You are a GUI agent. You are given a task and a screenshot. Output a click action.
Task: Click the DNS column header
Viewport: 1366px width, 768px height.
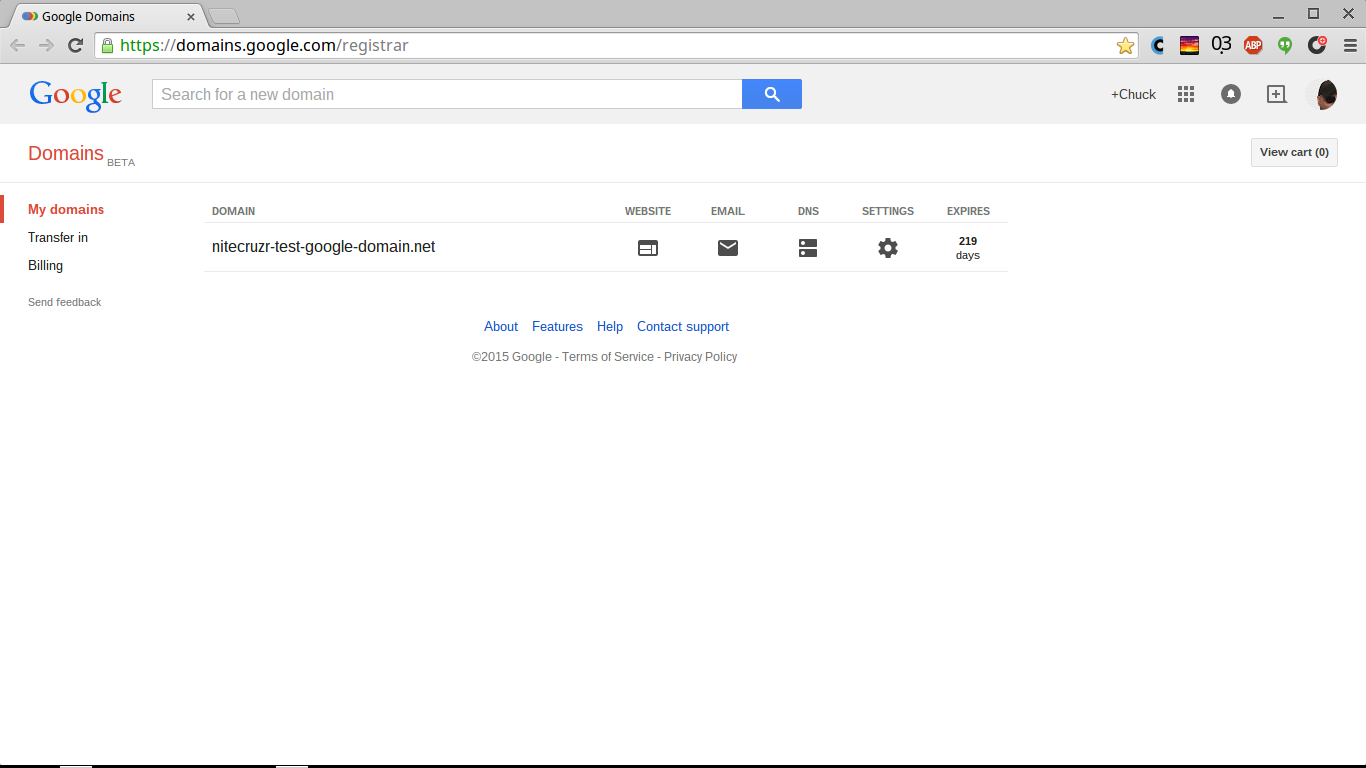(808, 211)
